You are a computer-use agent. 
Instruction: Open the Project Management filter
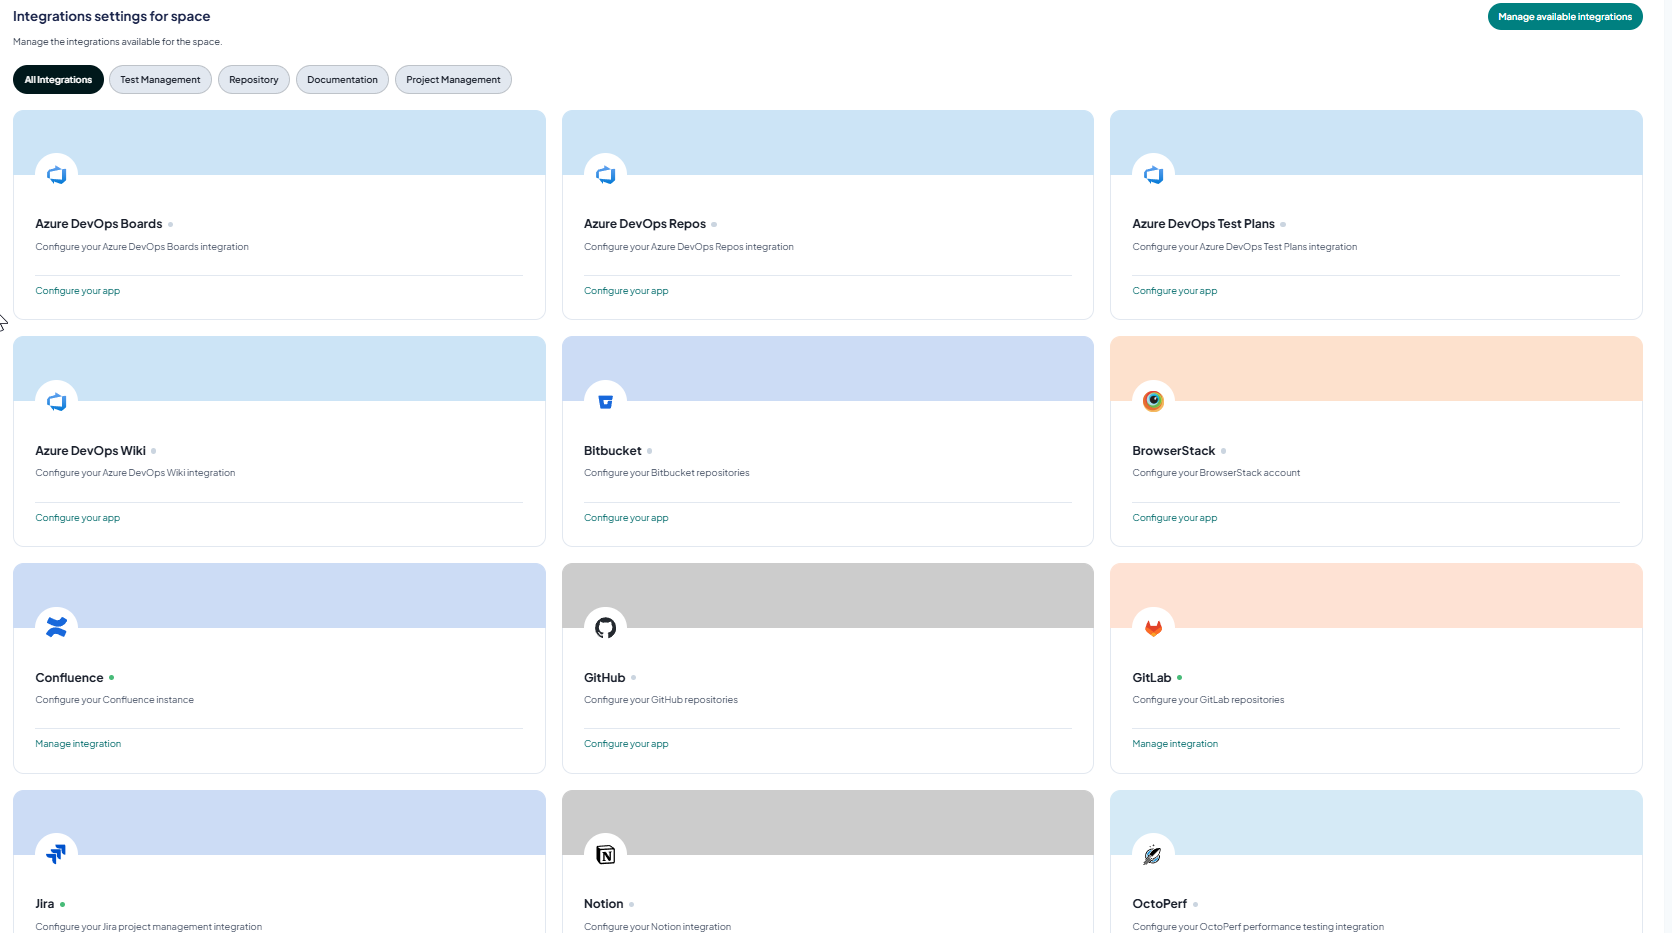click(x=453, y=80)
